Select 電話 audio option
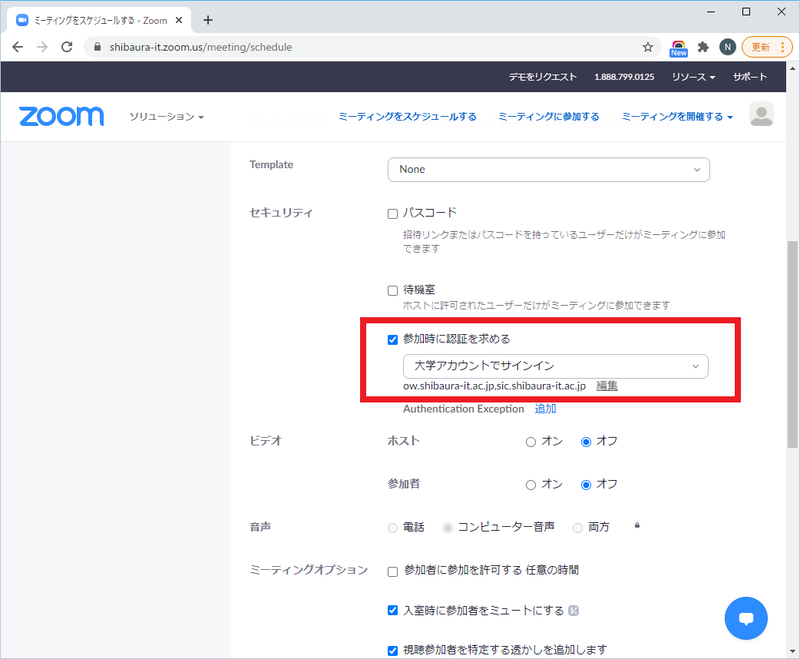800x659 pixels. tap(392, 528)
